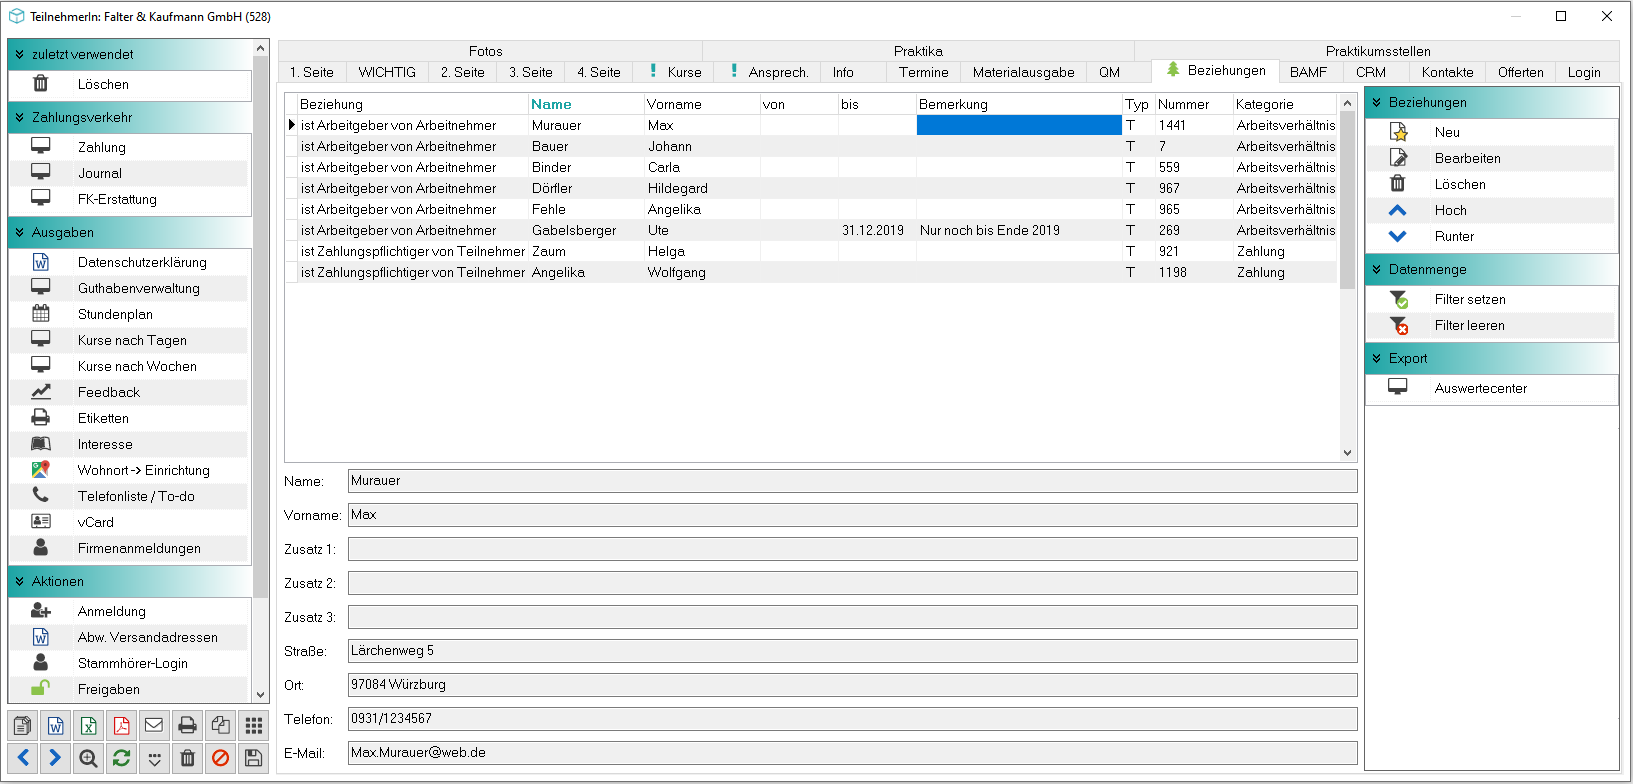This screenshot has height=784, width=1633.
Task: Click Bearbeiten in the Beziehungen panel
Action: (1467, 158)
